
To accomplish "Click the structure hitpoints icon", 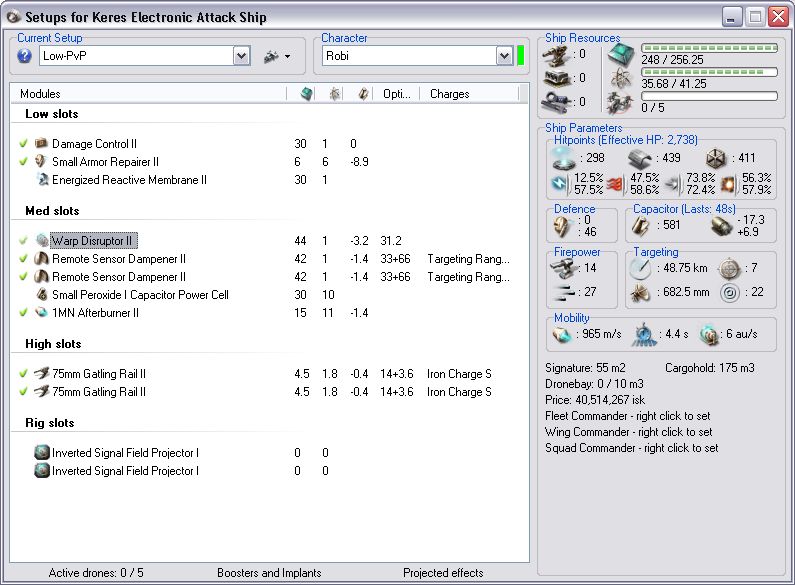I will [x=716, y=159].
